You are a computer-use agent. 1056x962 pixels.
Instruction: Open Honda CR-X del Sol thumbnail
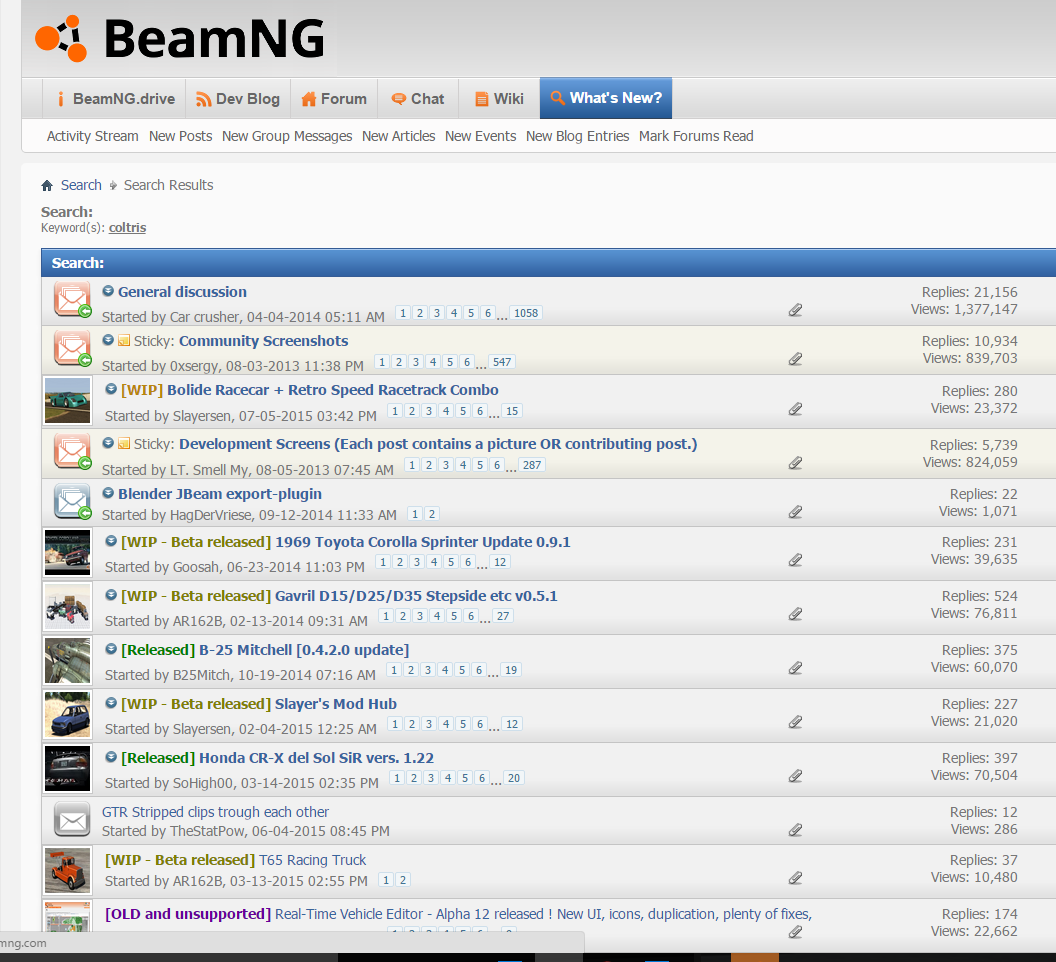(67, 769)
